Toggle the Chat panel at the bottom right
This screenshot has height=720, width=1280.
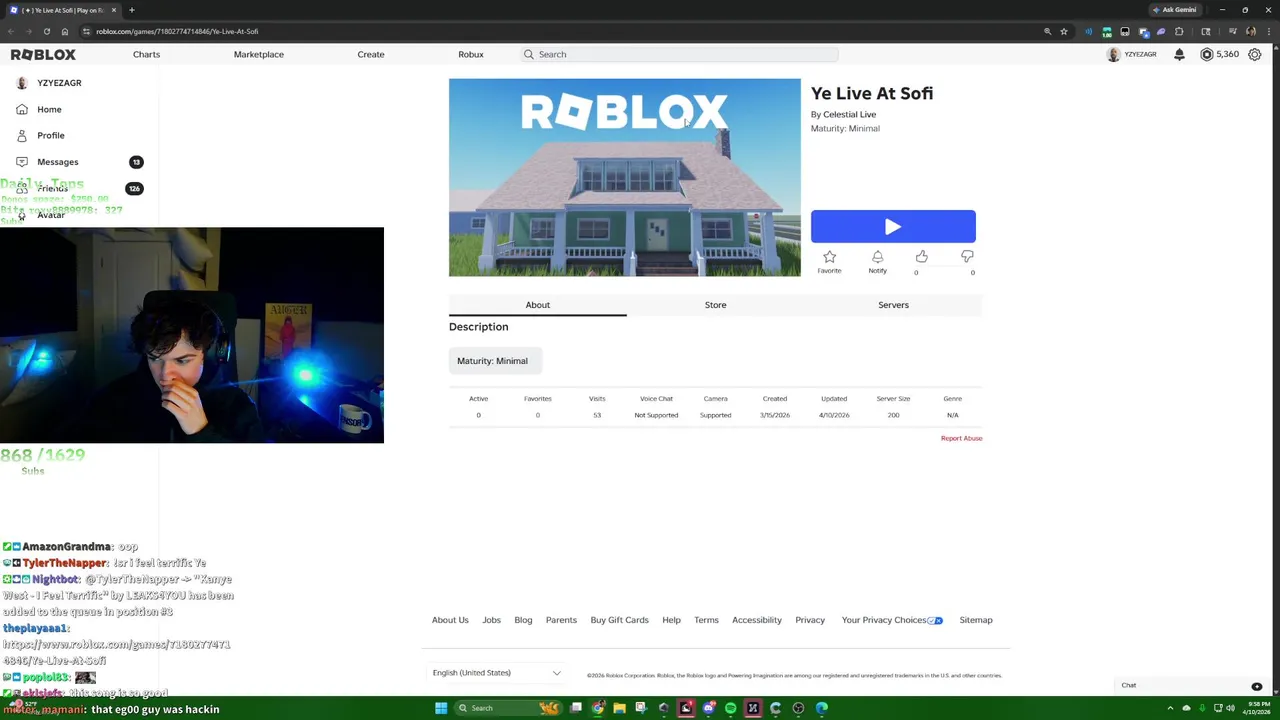1190,685
